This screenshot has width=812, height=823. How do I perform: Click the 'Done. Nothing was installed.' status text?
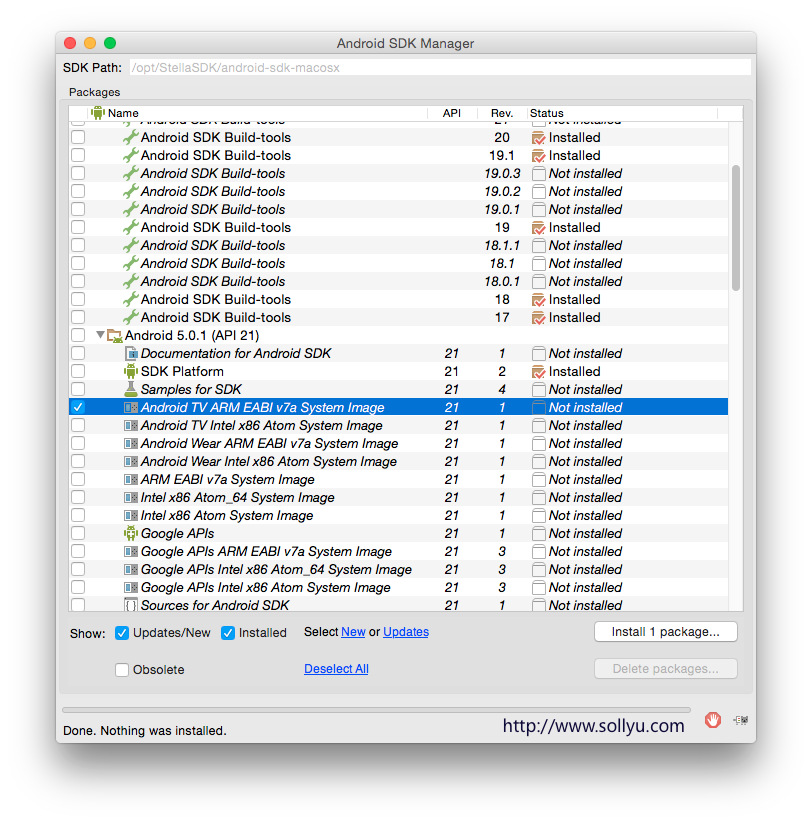(x=145, y=731)
